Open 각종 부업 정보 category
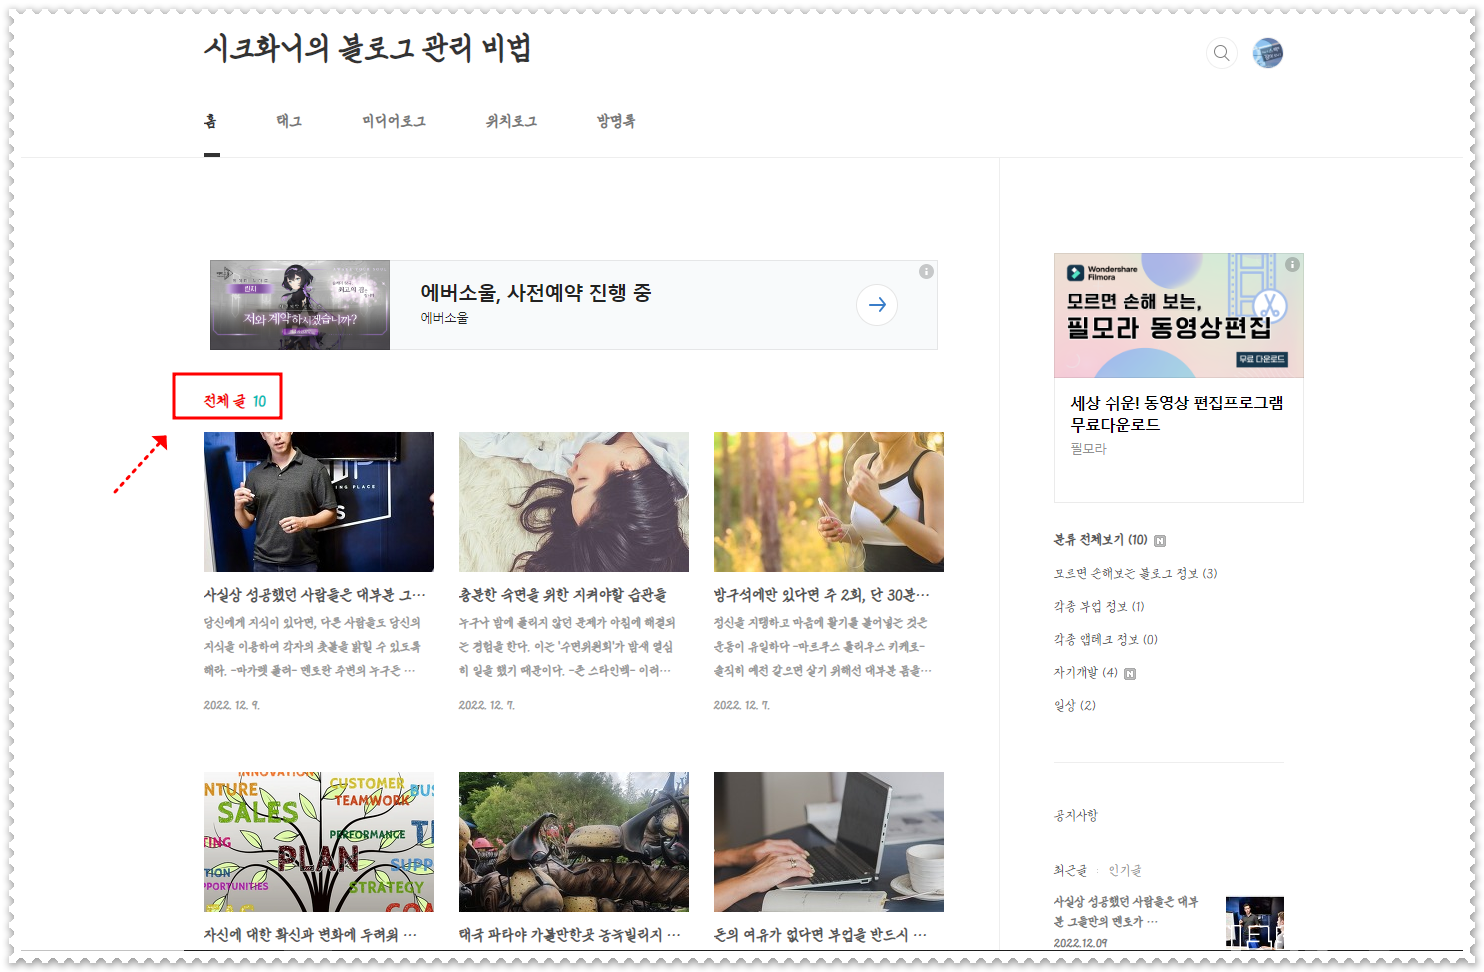This screenshot has height=972, width=1484. coord(1099,606)
